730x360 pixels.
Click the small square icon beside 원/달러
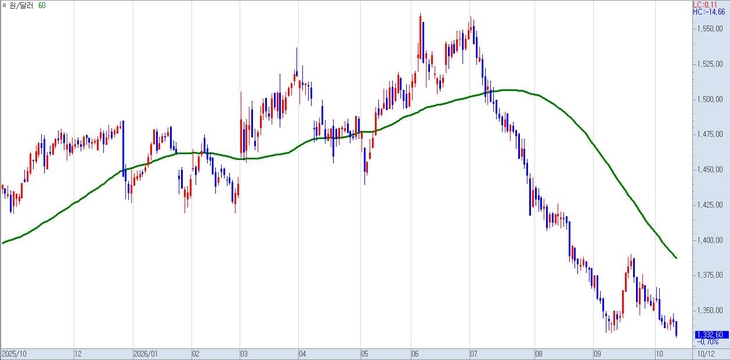point(4,5)
